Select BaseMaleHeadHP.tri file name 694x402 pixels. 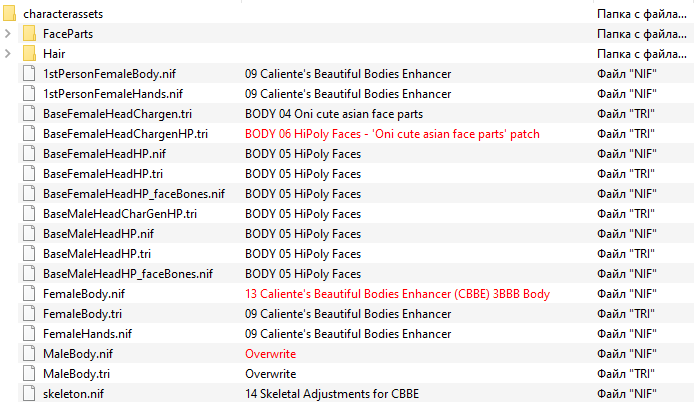coord(96,254)
